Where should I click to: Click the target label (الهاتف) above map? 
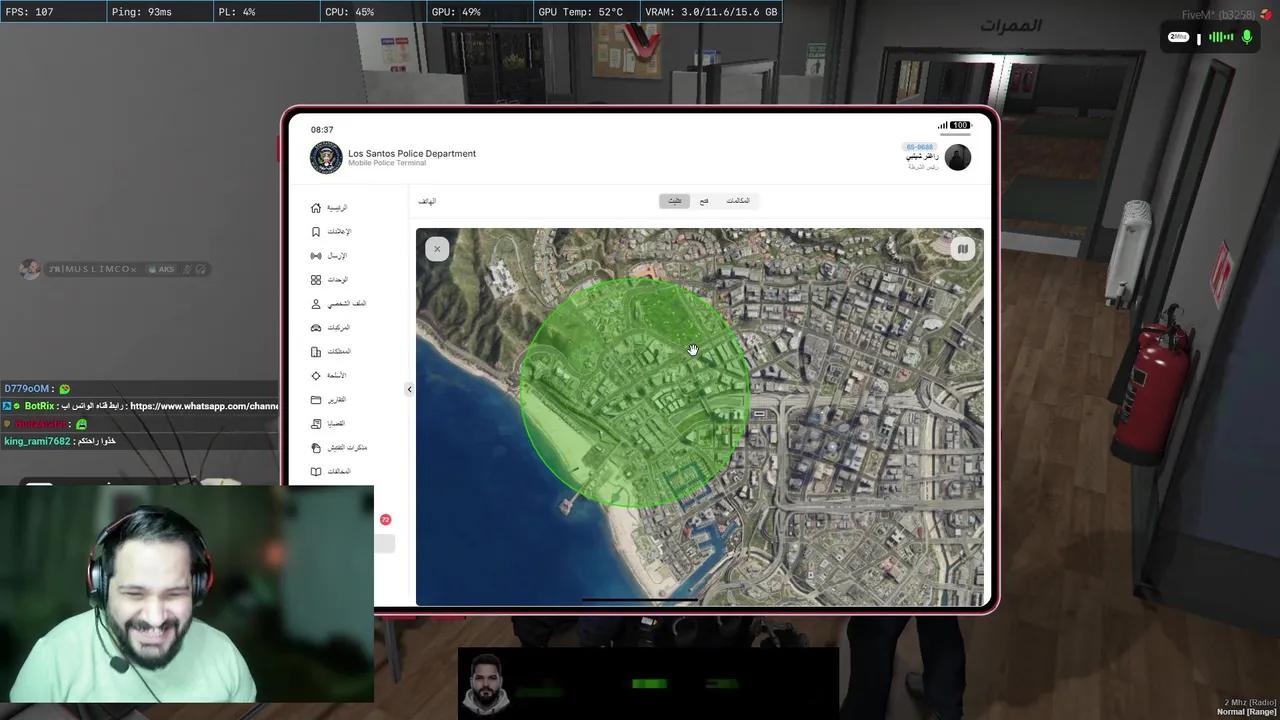(x=427, y=201)
